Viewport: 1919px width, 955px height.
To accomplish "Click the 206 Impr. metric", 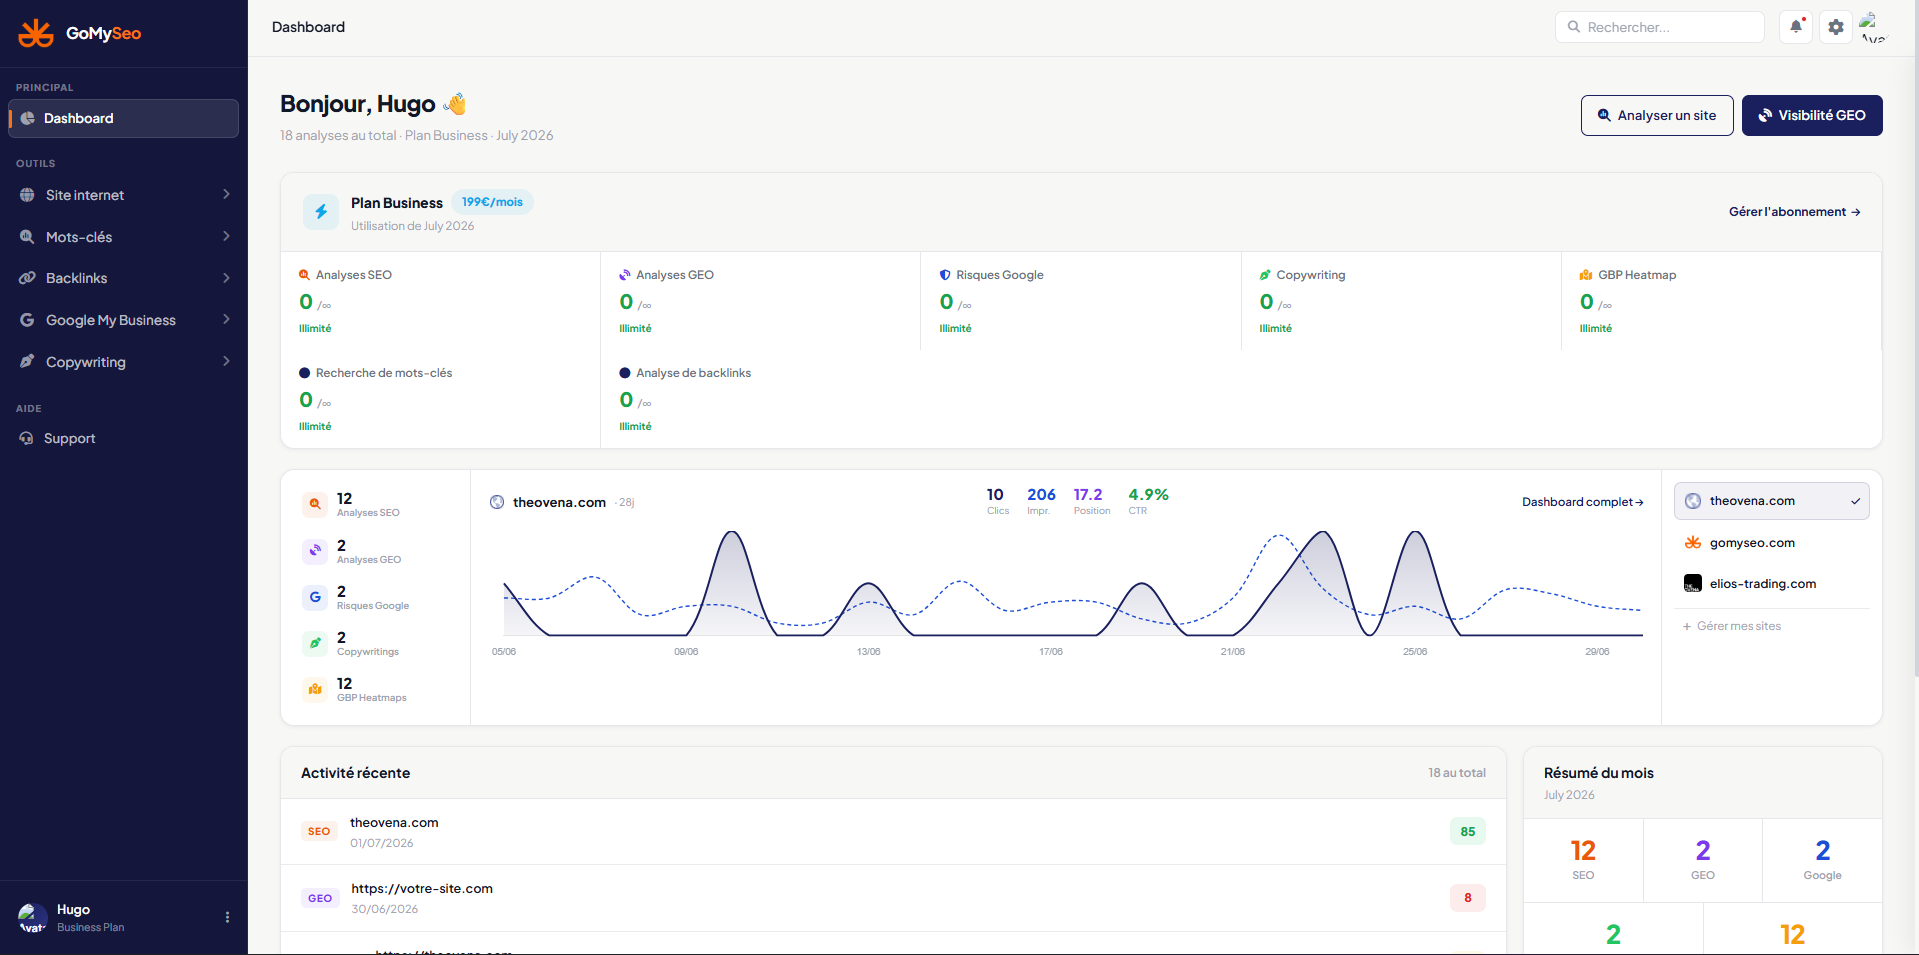I will point(1040,501).
